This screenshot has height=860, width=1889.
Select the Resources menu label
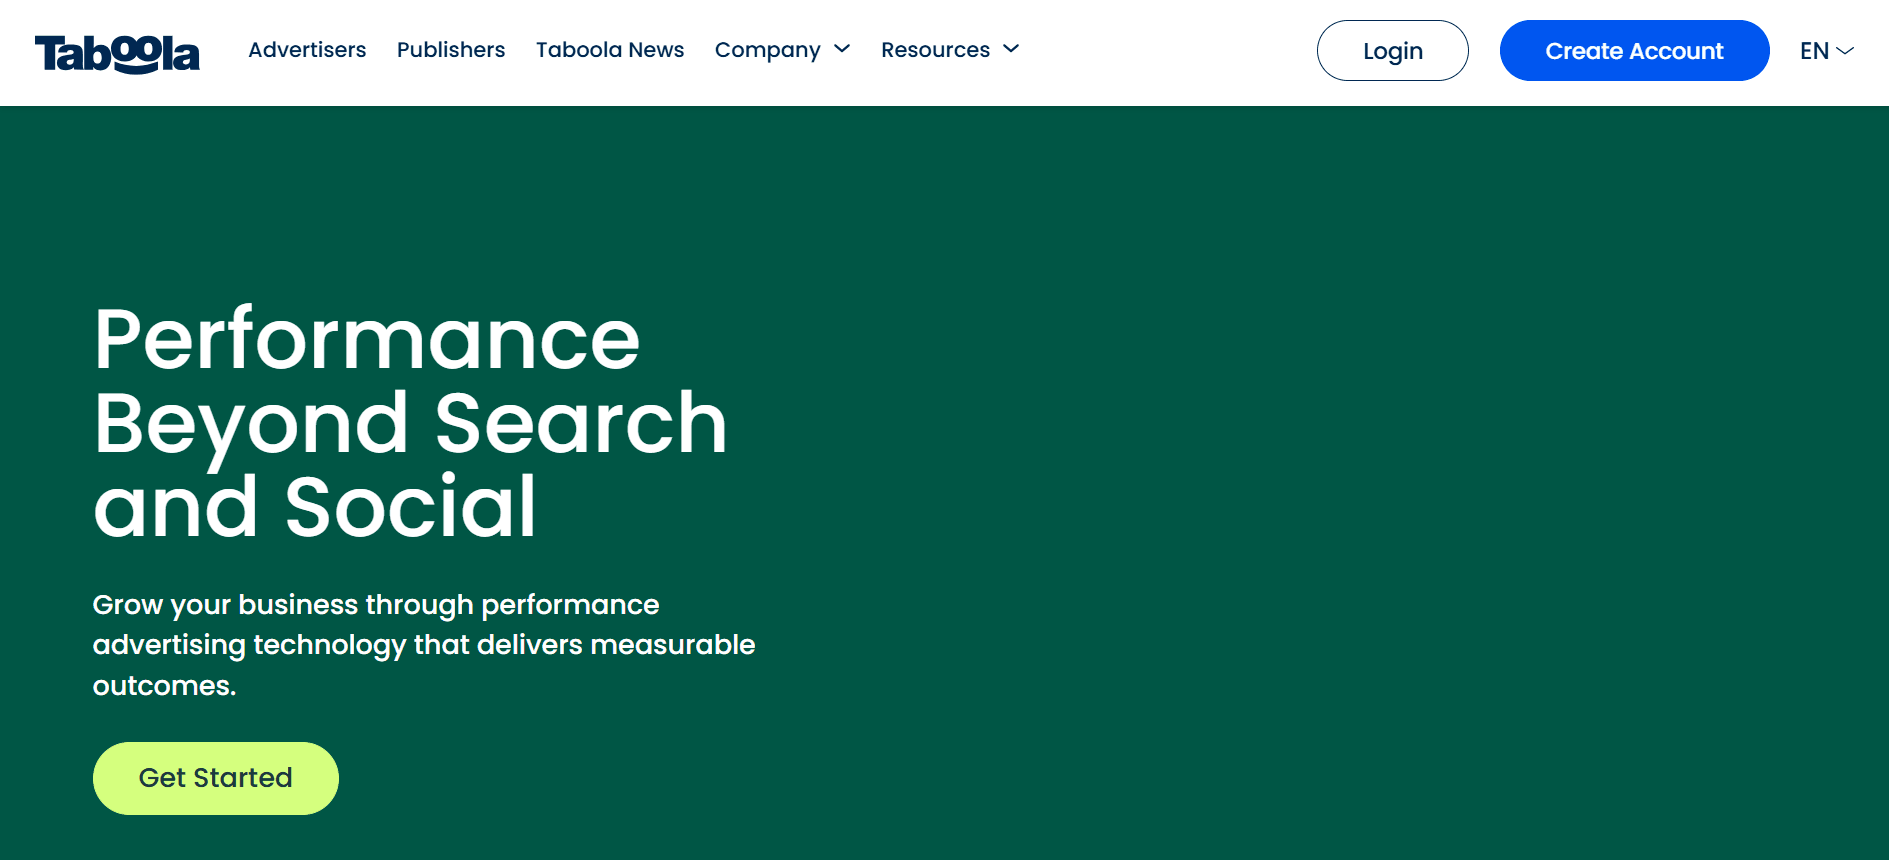[935, 50]
